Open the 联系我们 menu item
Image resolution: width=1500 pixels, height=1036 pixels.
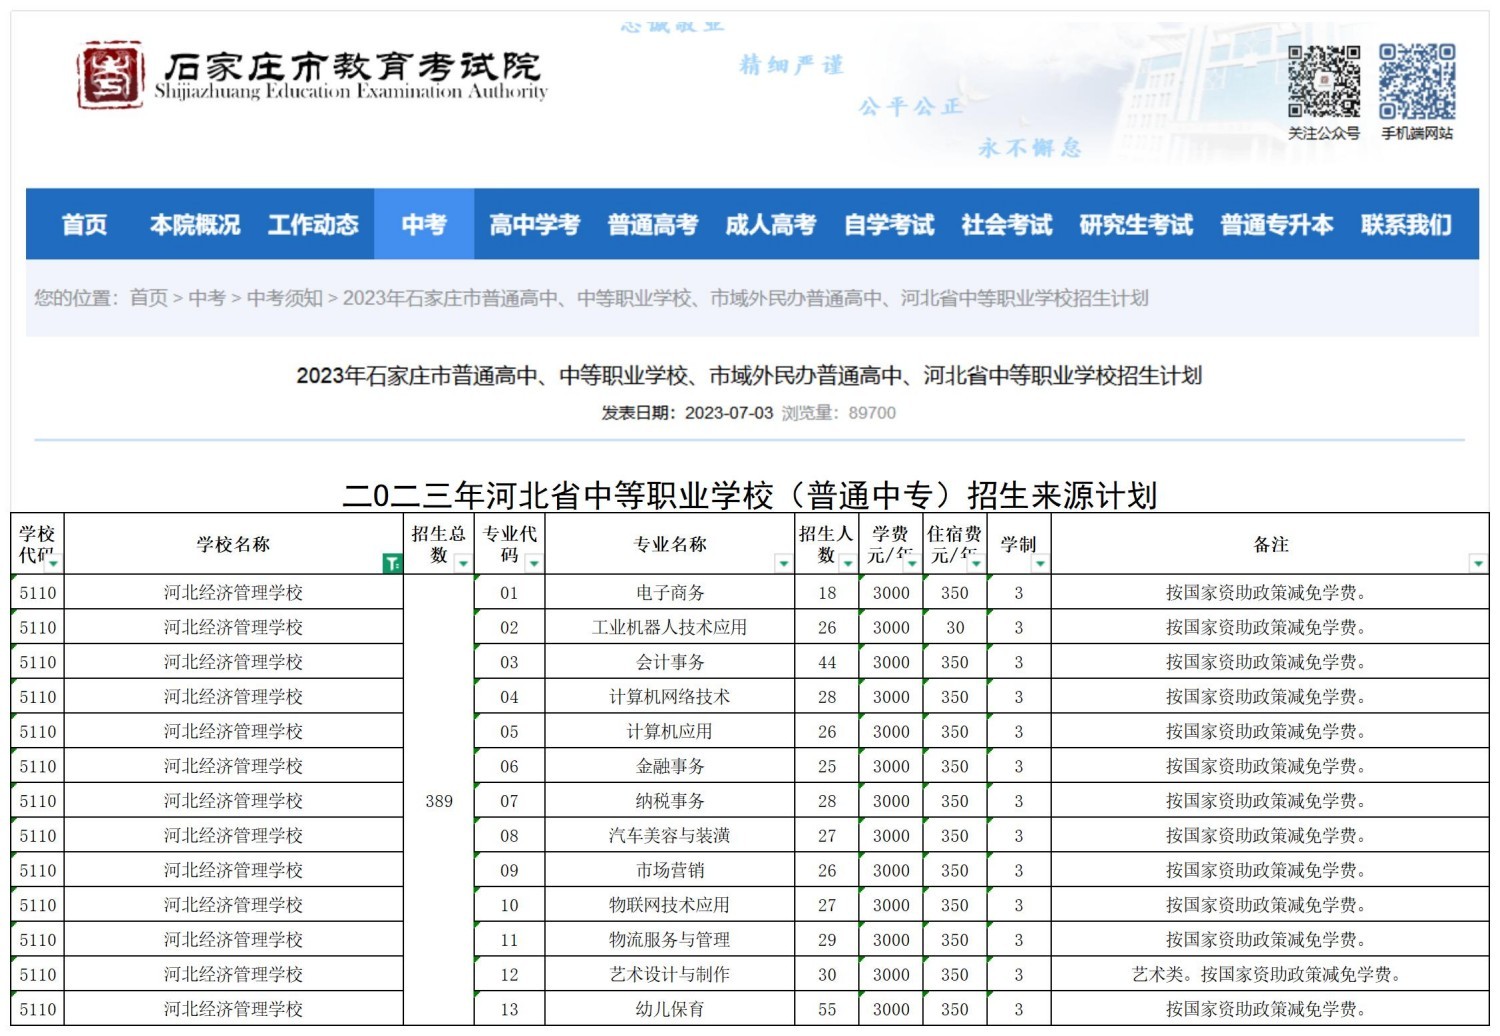point(1407,224)
